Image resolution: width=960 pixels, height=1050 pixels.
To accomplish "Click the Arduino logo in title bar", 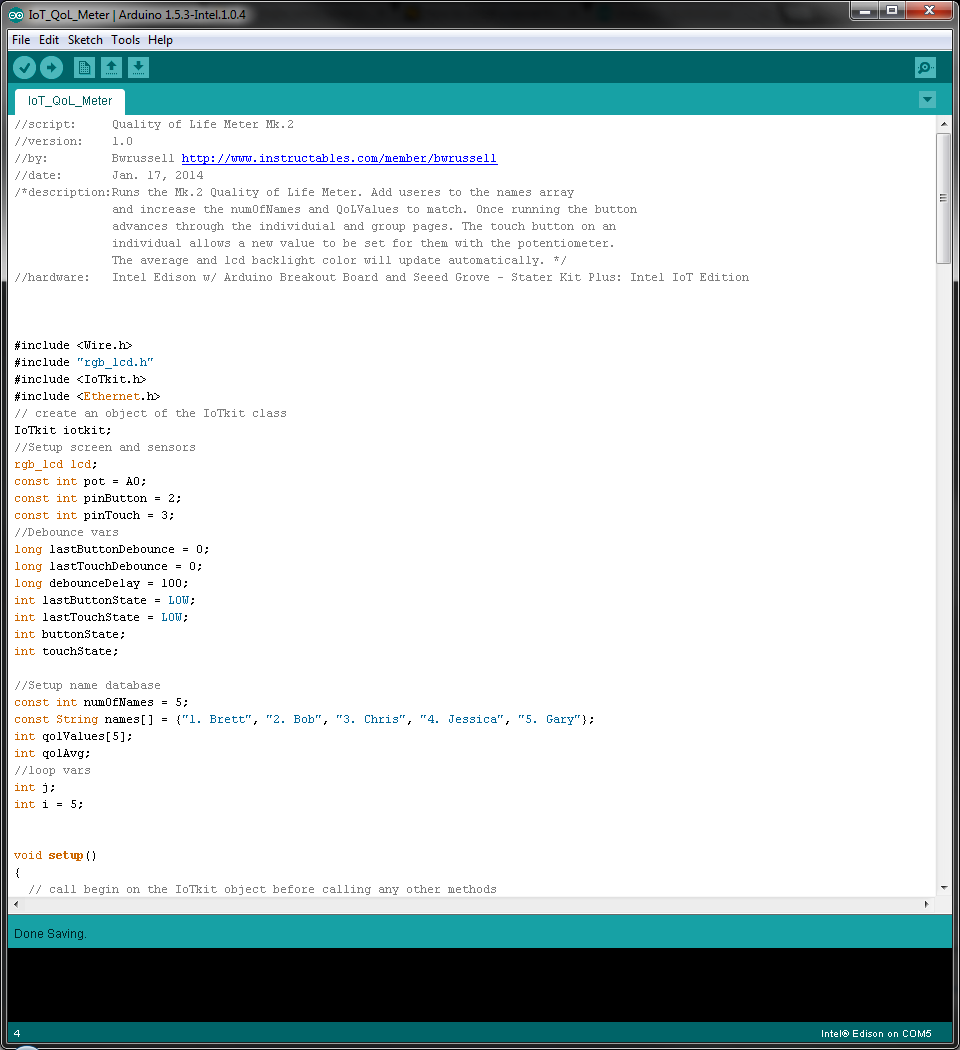I will 15,15.
